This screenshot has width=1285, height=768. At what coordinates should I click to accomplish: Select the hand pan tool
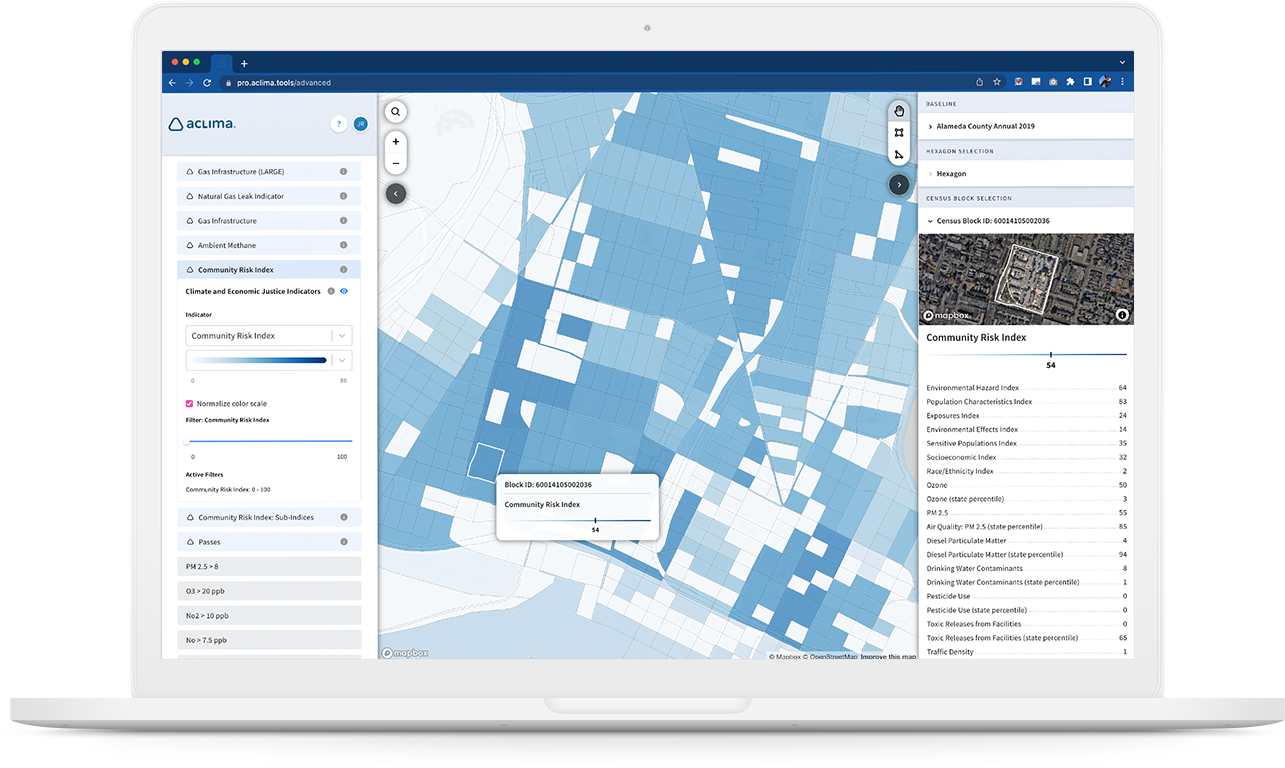tap(899, 110)
